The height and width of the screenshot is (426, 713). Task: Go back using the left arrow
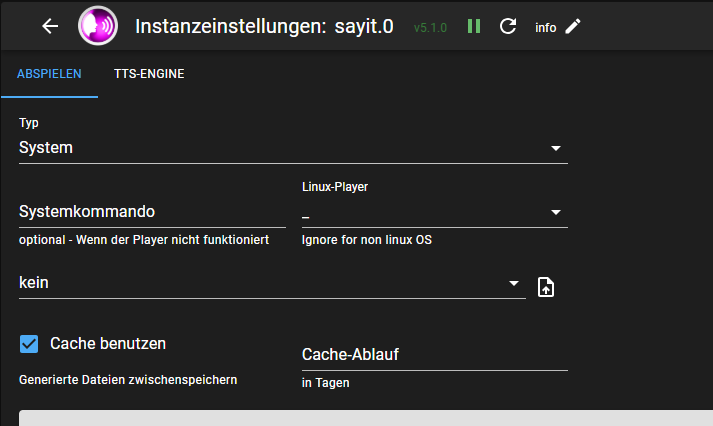coord(51,26)
